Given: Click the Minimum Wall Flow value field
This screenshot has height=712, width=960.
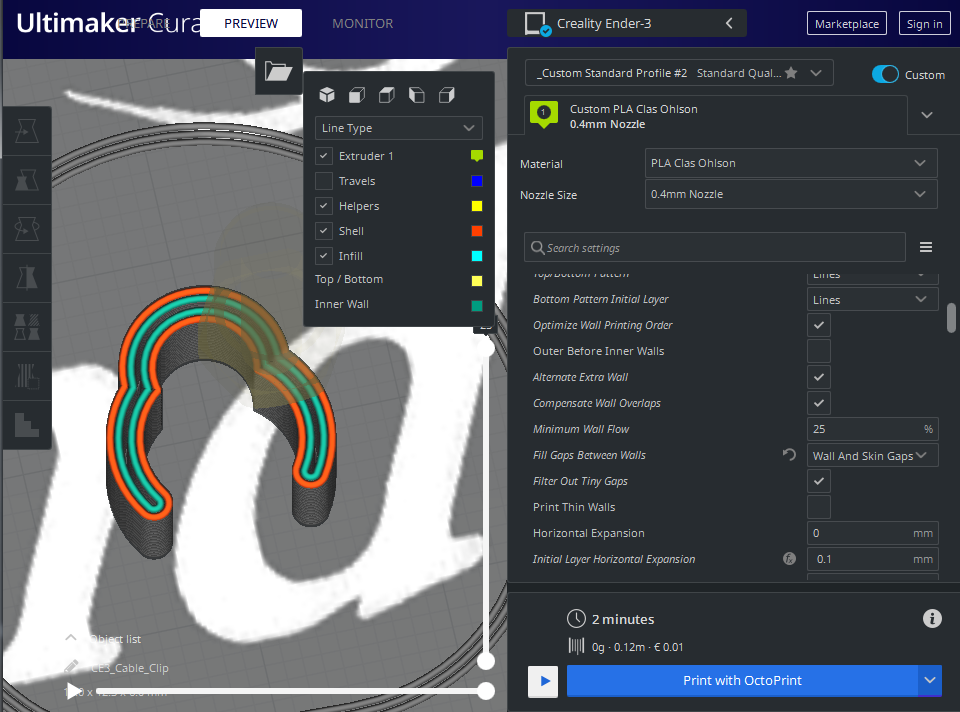Looking at the screenshot, I should [x=872, y=429].
